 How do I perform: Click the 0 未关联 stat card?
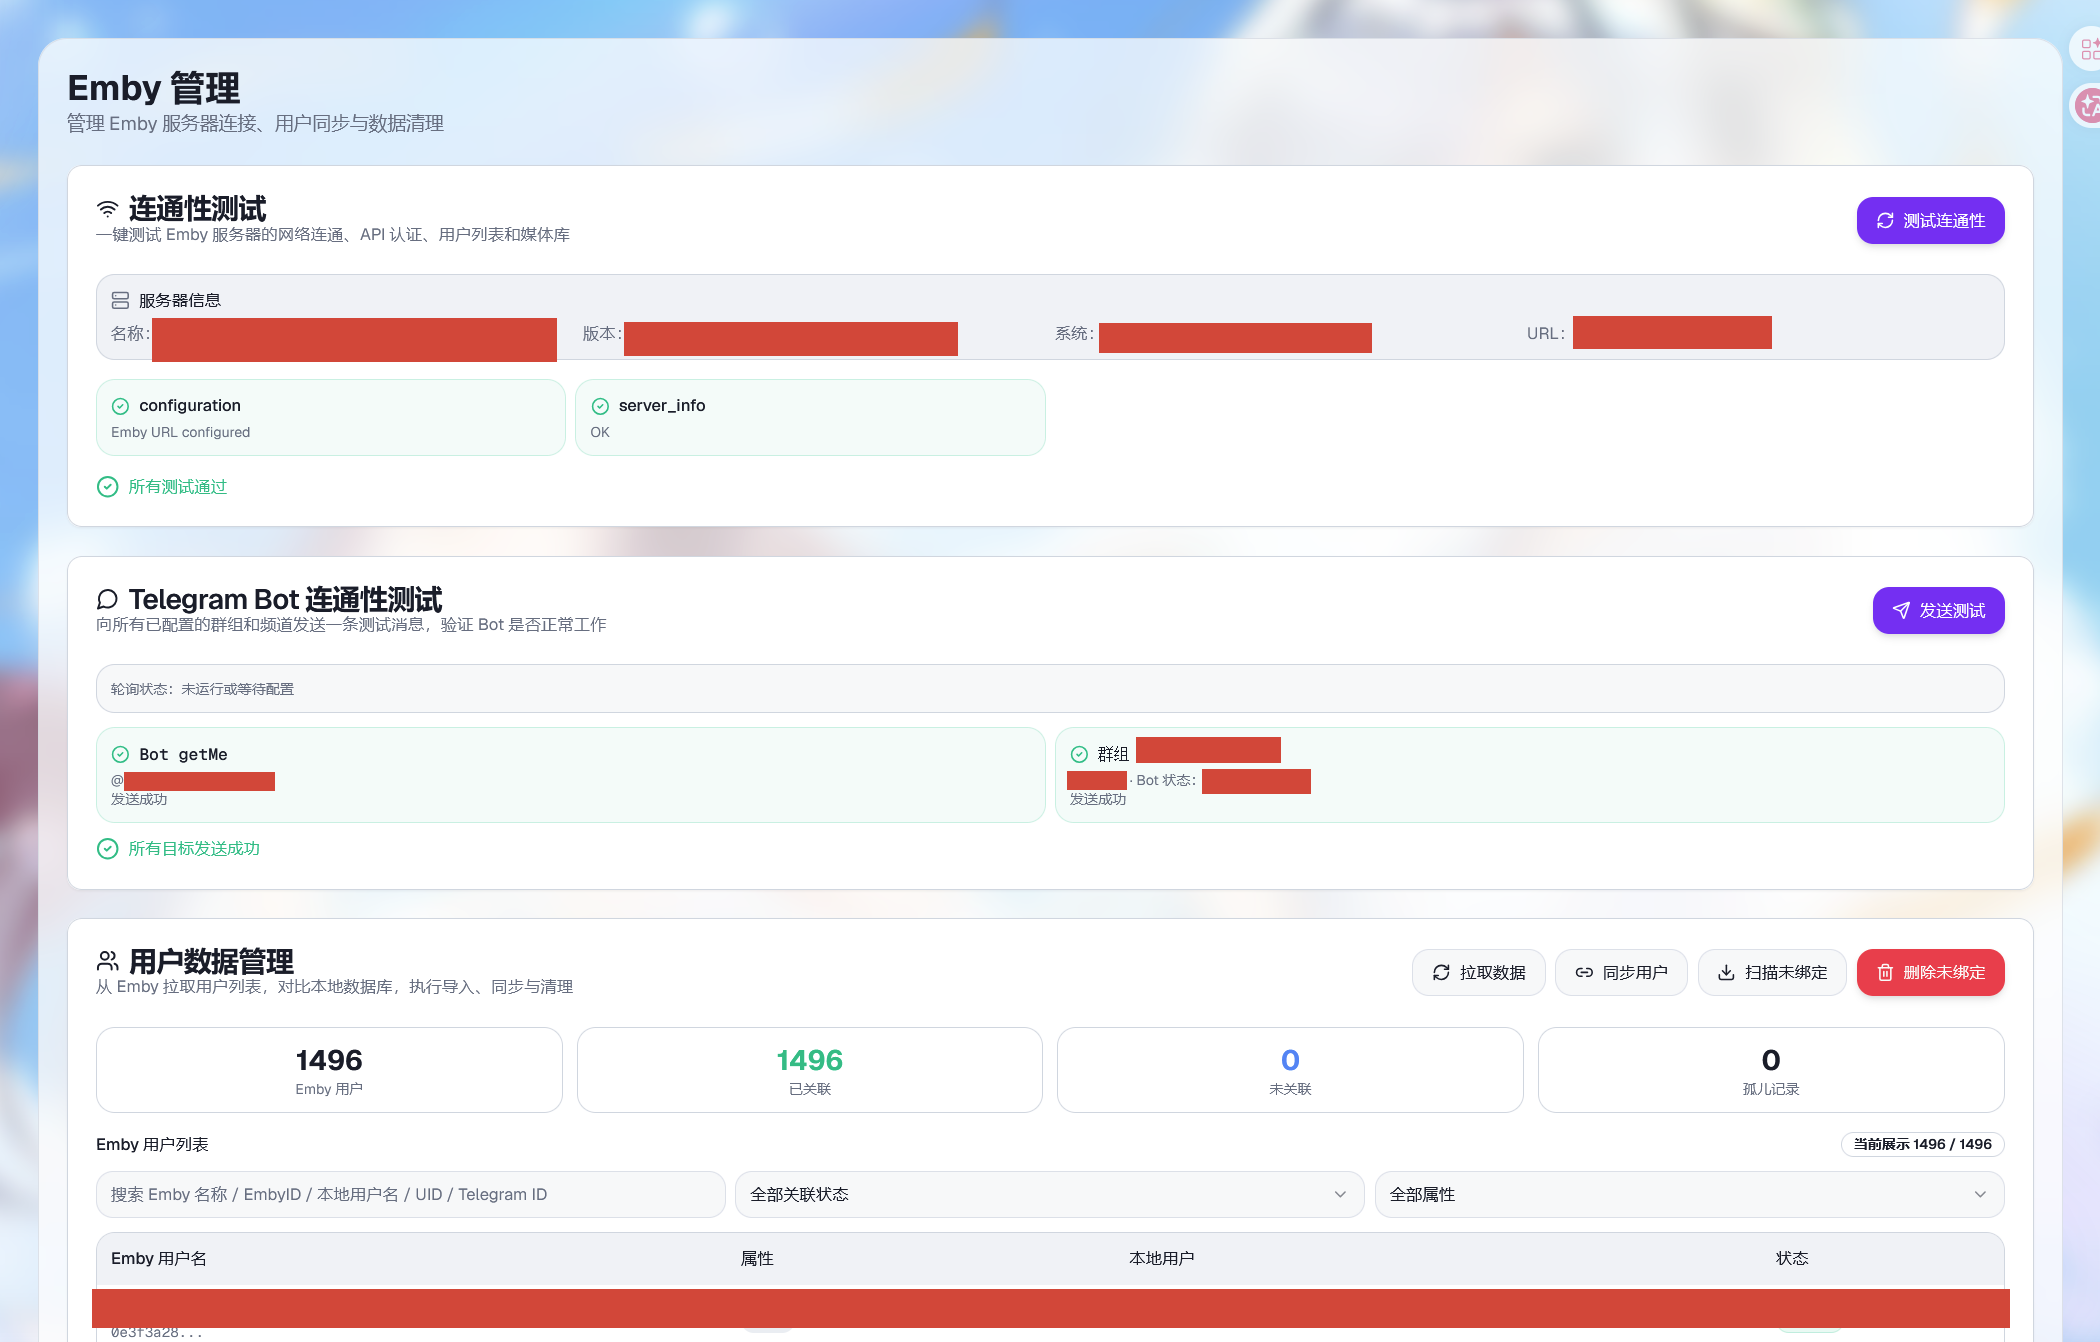coord(1290,1070)
